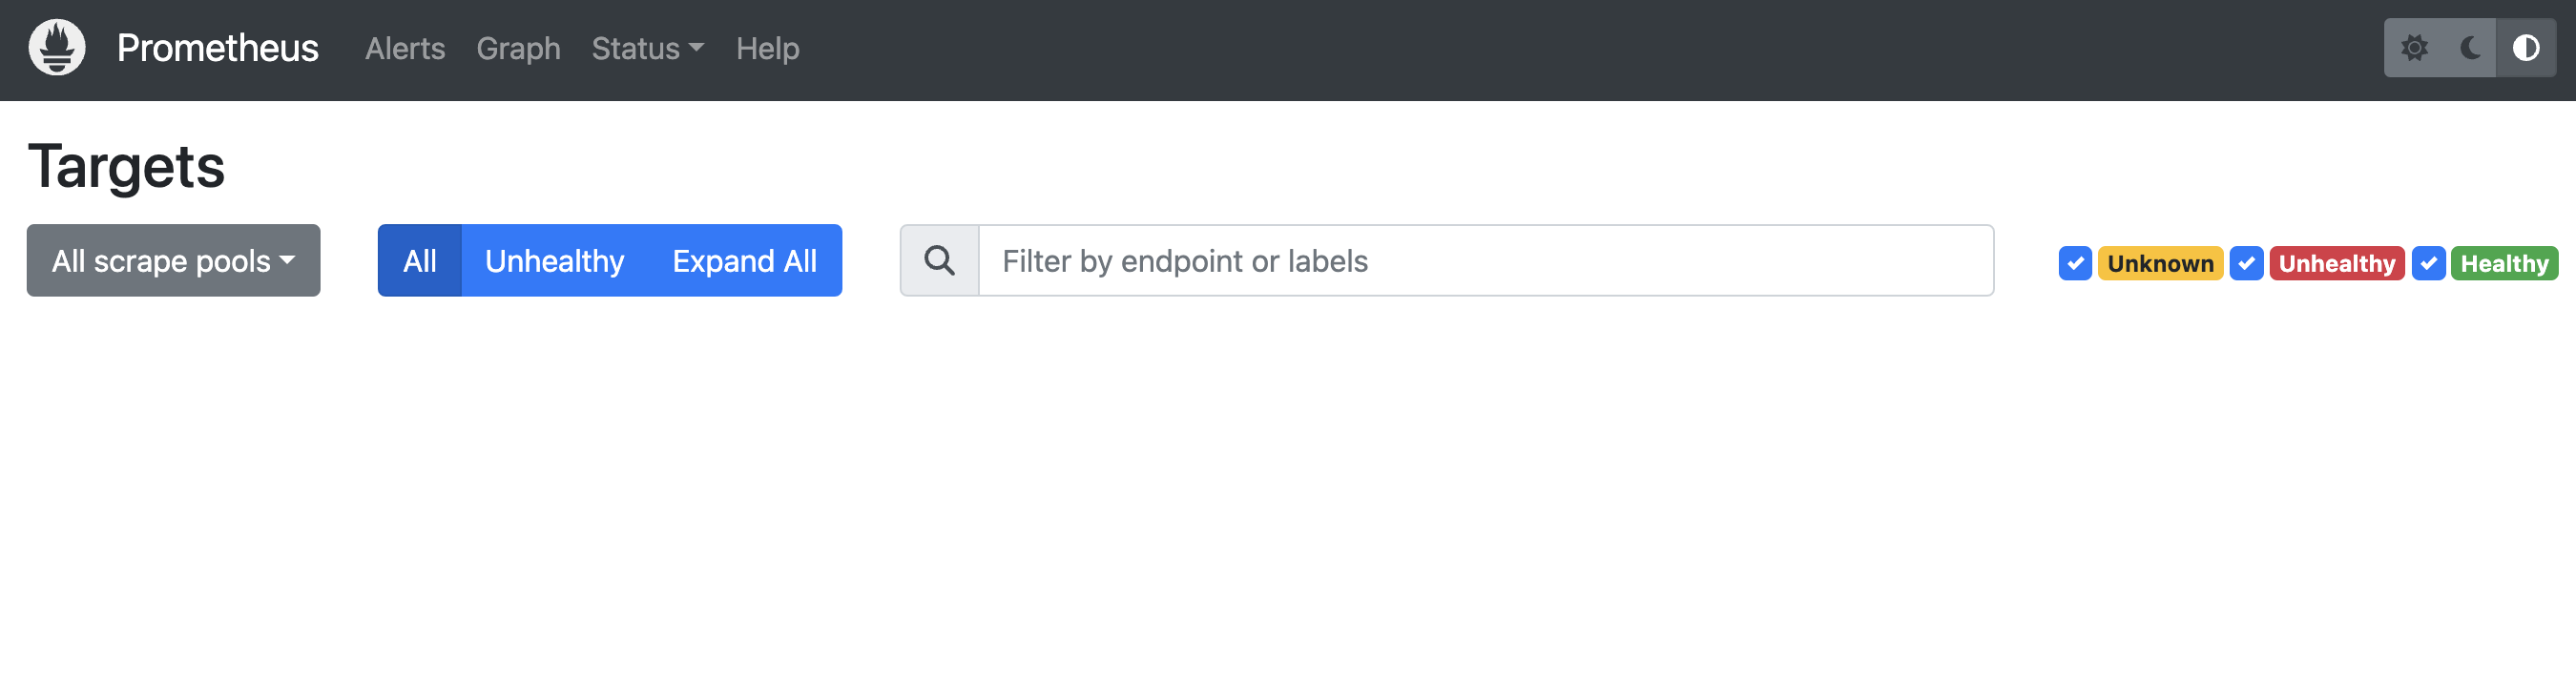
Task: Select the All targets button
Action: click(x=420, y=260)
